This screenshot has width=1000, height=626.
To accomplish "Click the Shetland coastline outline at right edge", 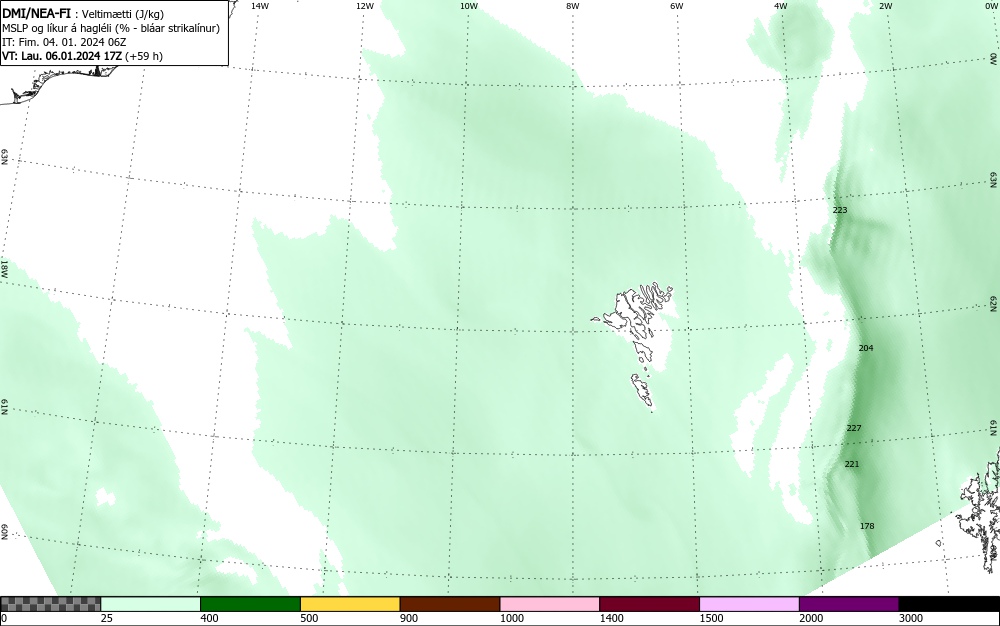I will pos(979,510).
